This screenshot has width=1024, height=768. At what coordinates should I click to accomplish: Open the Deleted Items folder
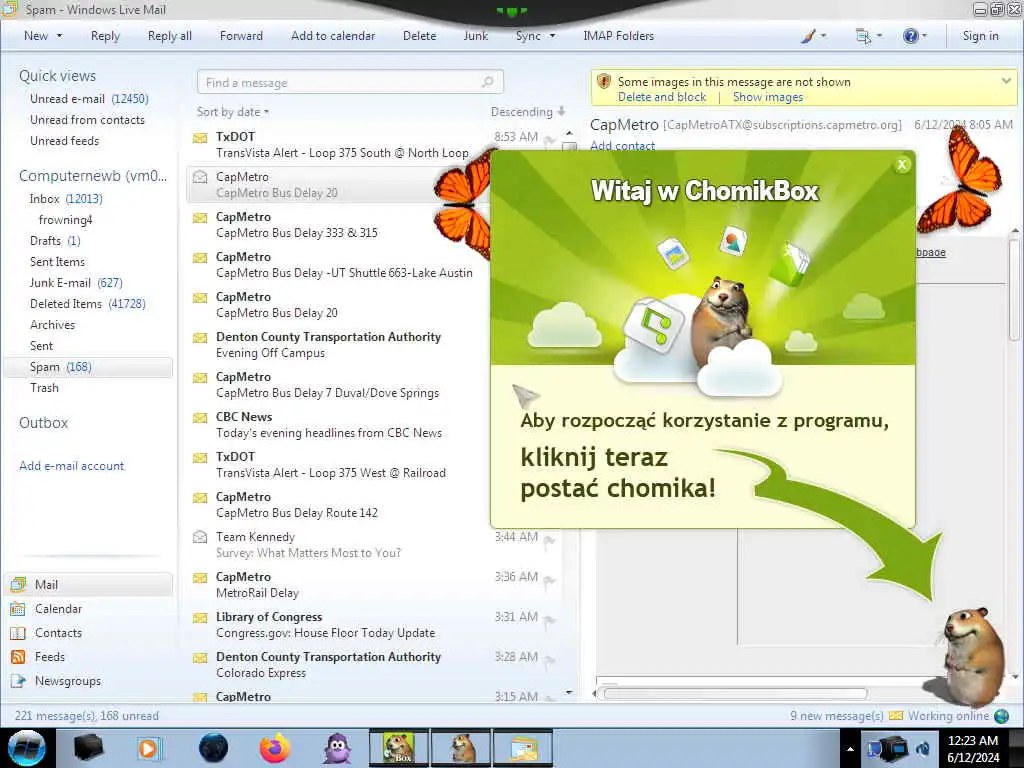(88, 304)
